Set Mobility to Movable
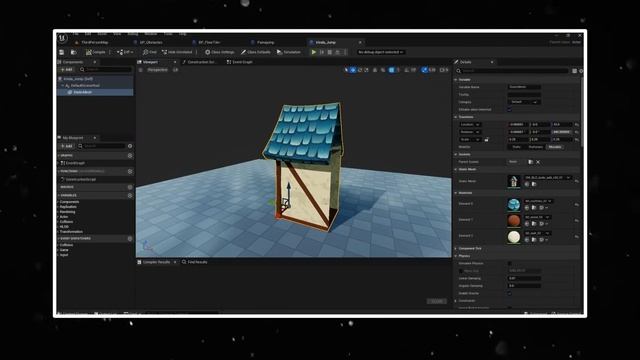 point(555,147)
